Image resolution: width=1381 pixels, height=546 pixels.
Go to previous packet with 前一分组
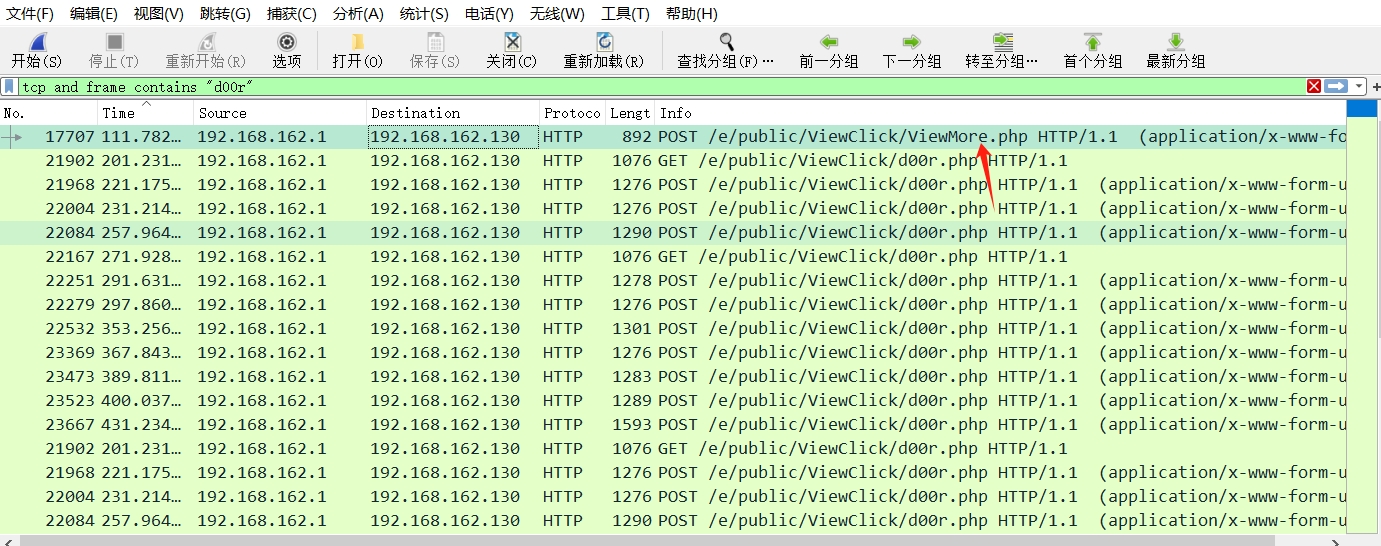pos(829,42)
